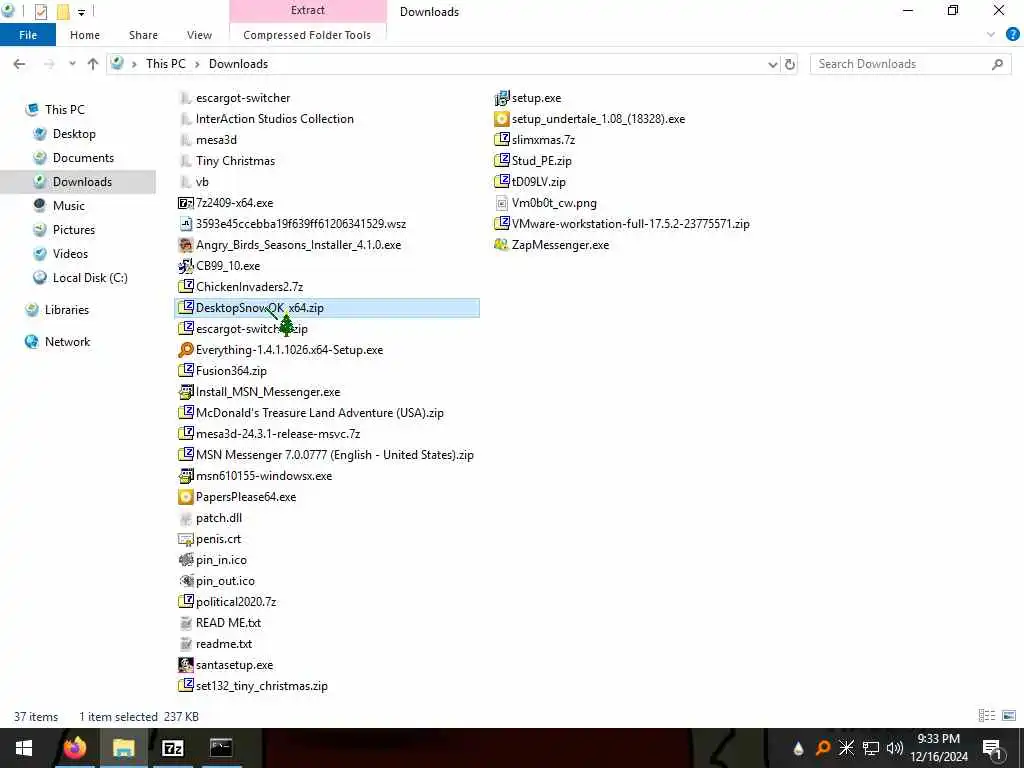The height and width of the screenshot is (768, 1024).
Task: Open the Windows Start menu
Action: (x=24, y=748)
